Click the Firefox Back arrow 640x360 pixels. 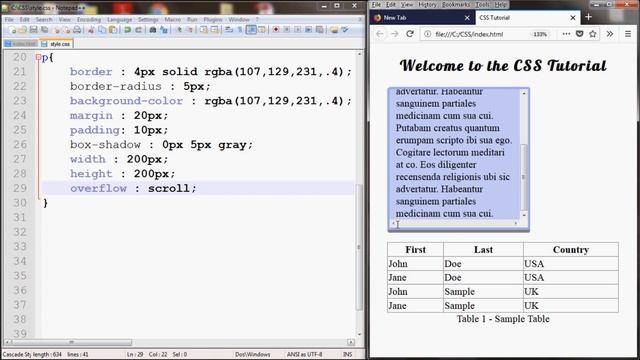[x=380, y=34]
